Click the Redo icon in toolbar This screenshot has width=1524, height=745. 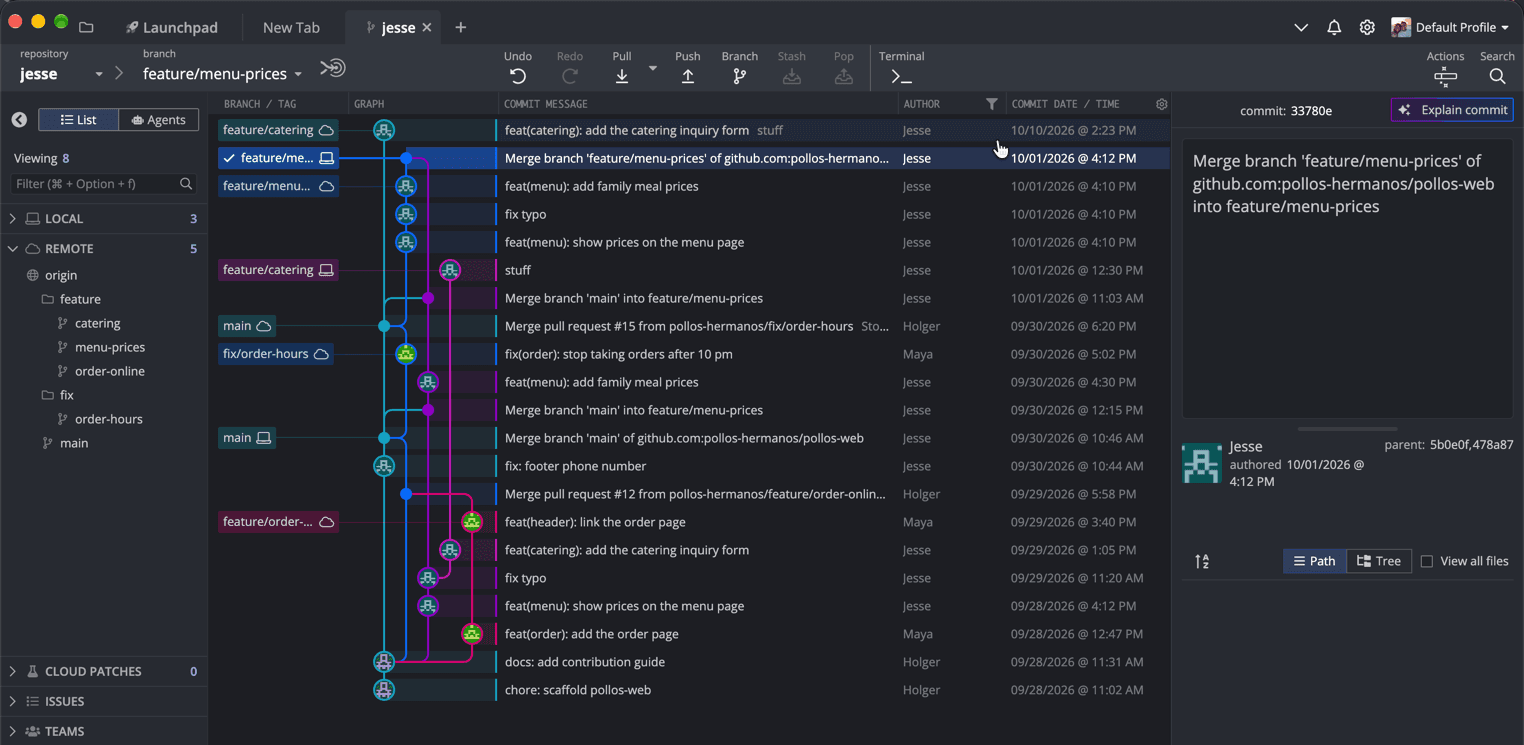570,76
